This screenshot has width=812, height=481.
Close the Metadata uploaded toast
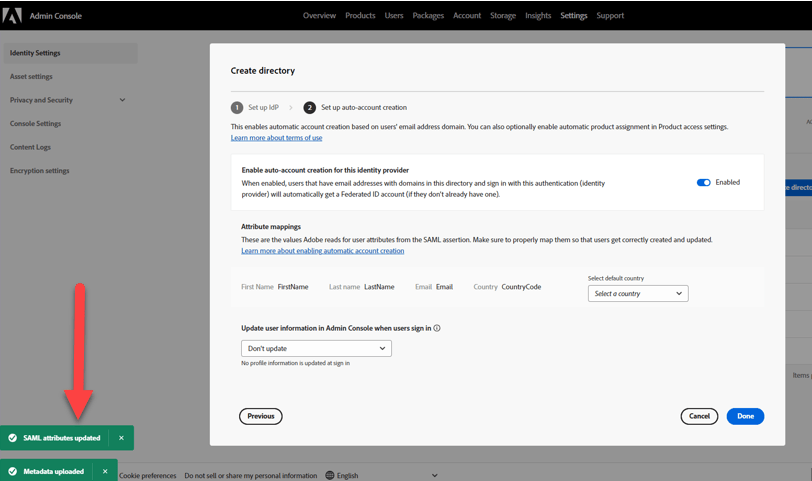point(105,471)
